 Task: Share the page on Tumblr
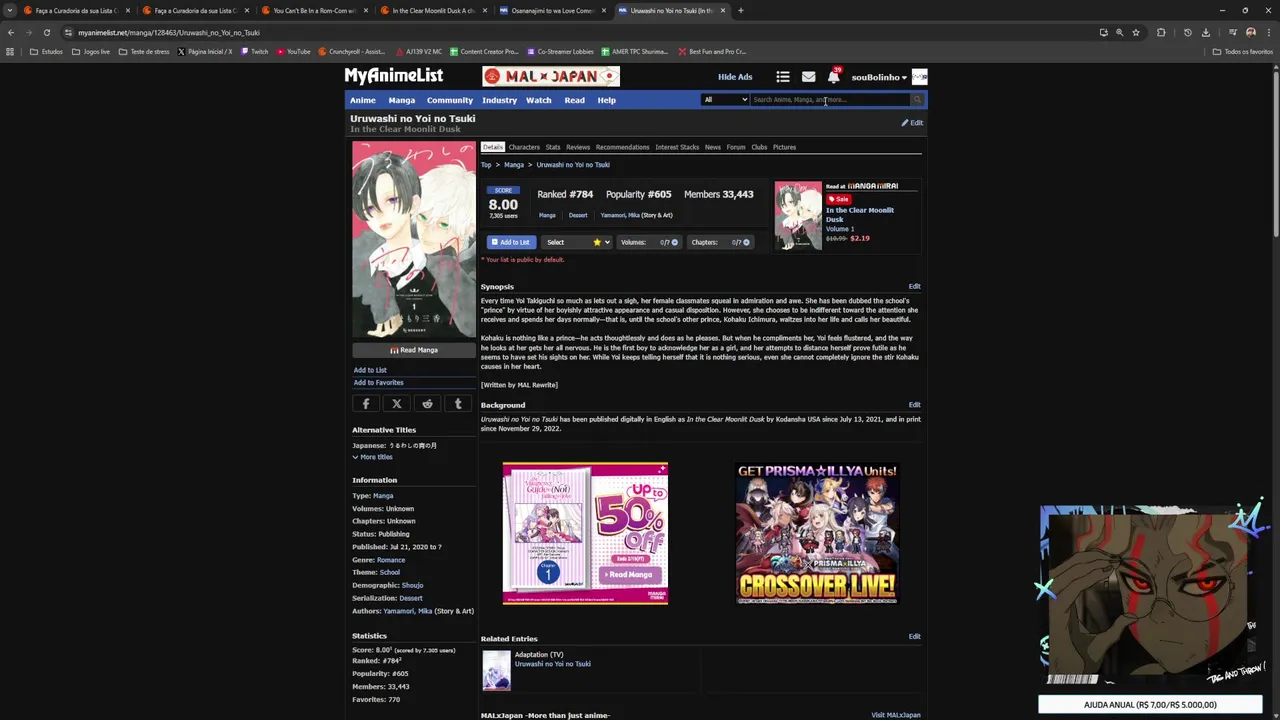[458, 404]
